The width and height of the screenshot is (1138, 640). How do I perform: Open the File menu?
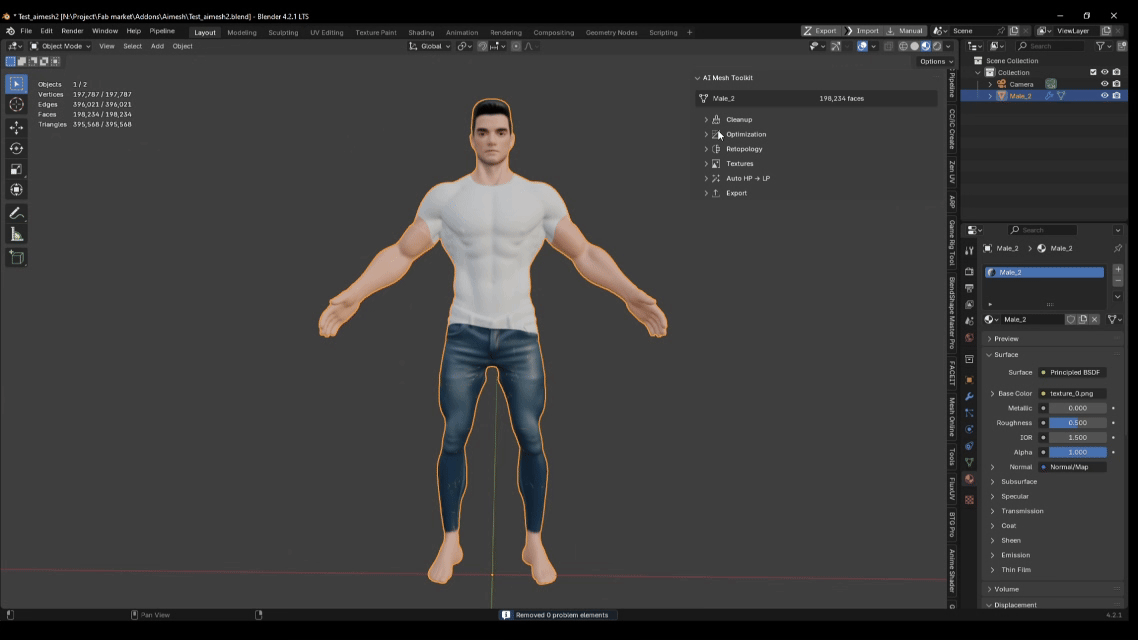(x=26, y=31)
